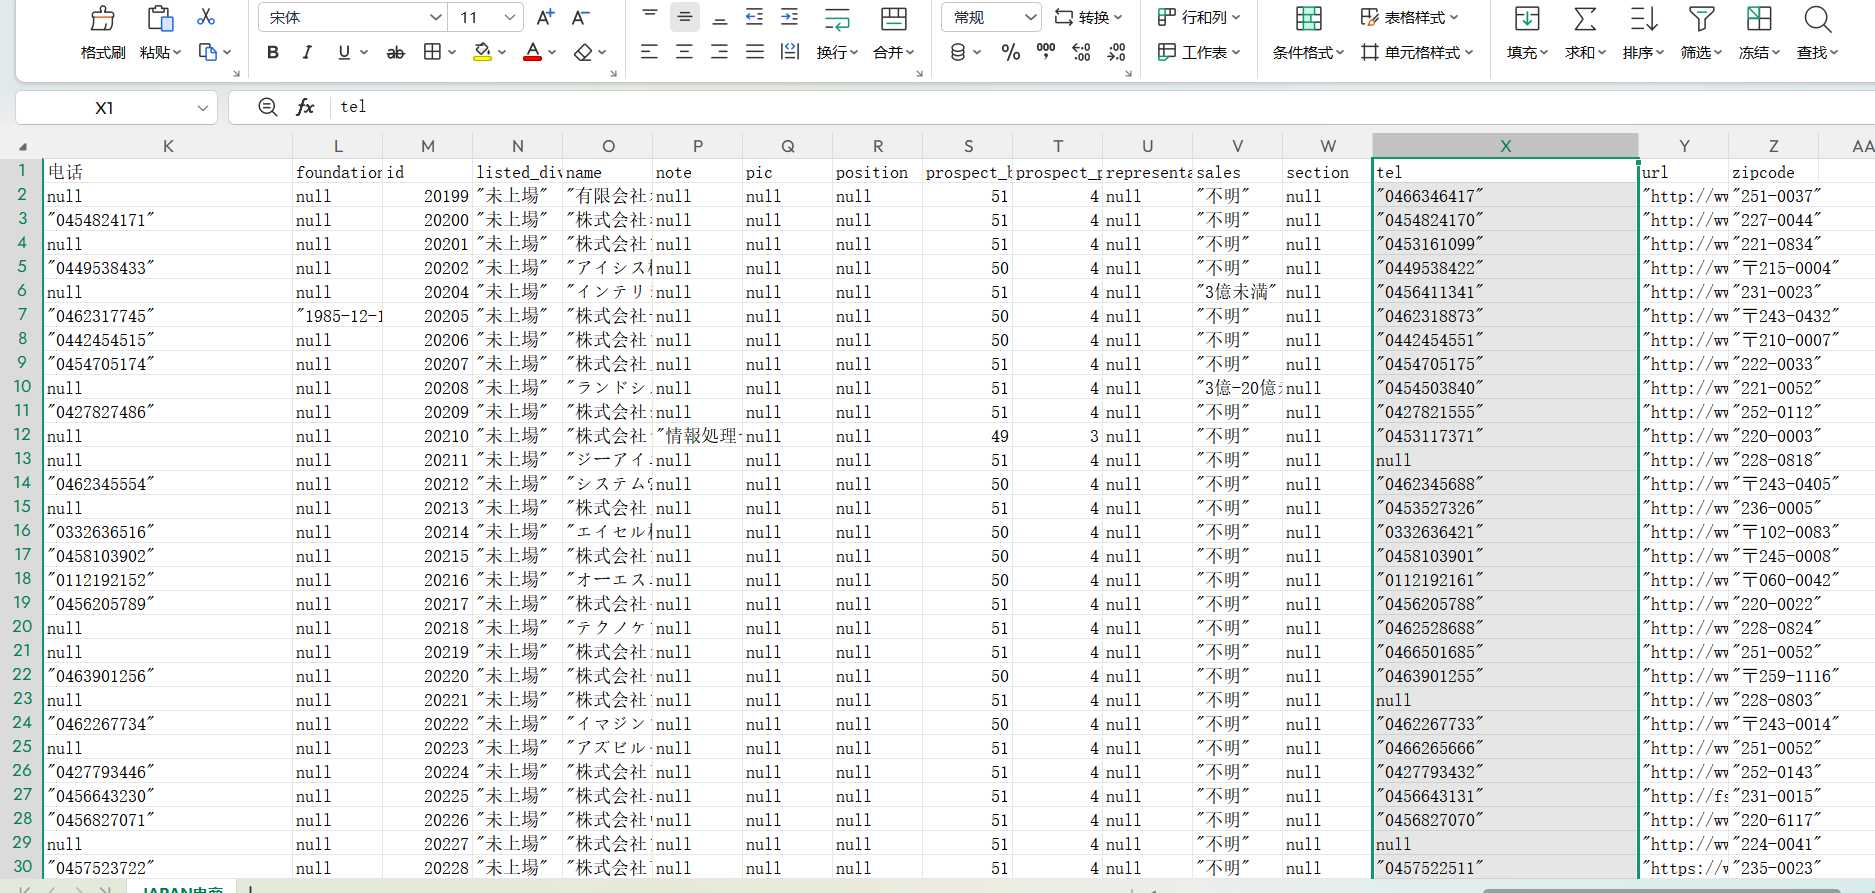Apply the thousands separator (000) style
This screenshot has height=893, width=1875.
click(x=1046, y=50)
